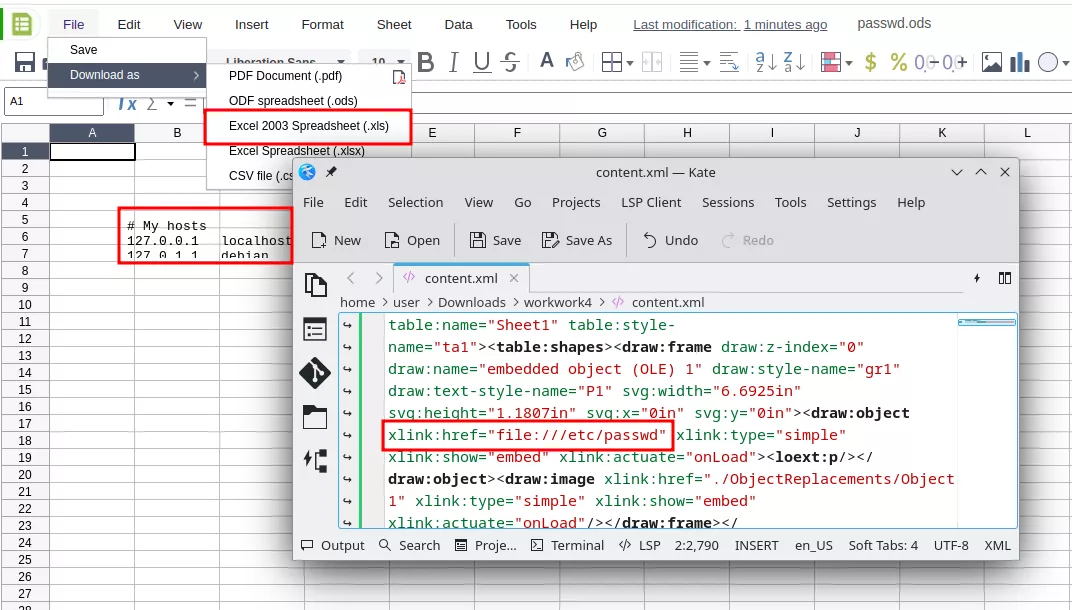The image size is (1072, 610).
Task: Open Kate's Git sidebar panel icon
Action: [315, 373]
